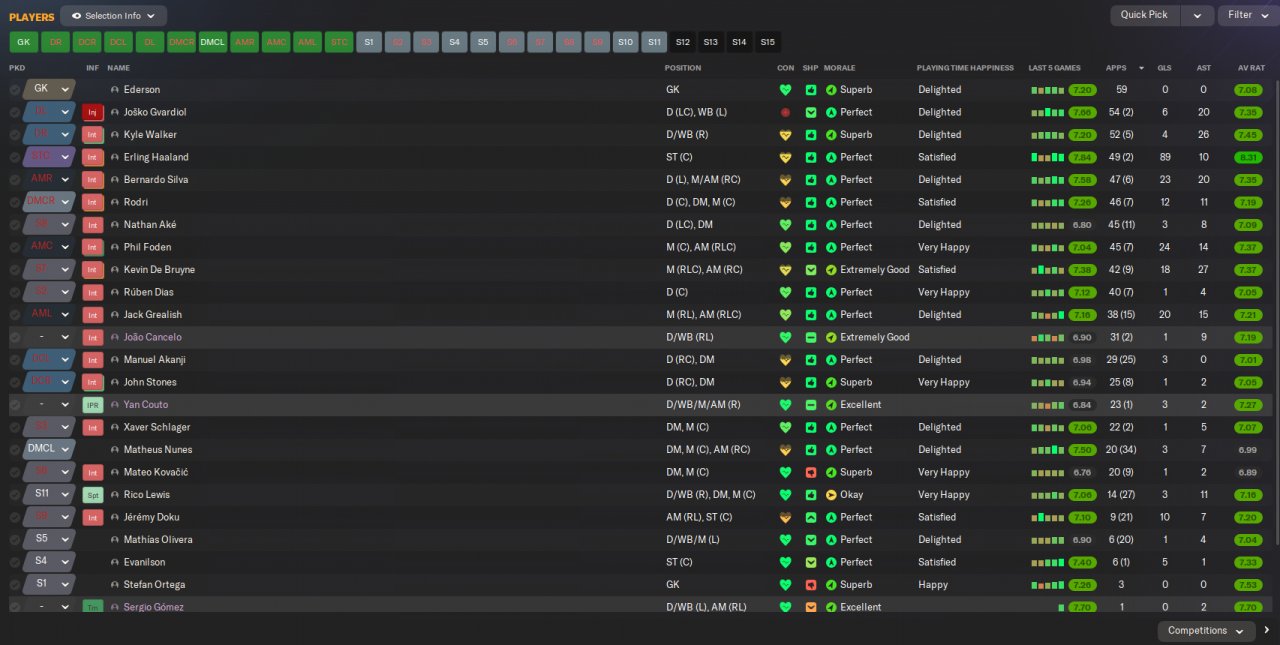
Task: Click the Int status badge for Kyle Walker
Action: click(93, 134)
